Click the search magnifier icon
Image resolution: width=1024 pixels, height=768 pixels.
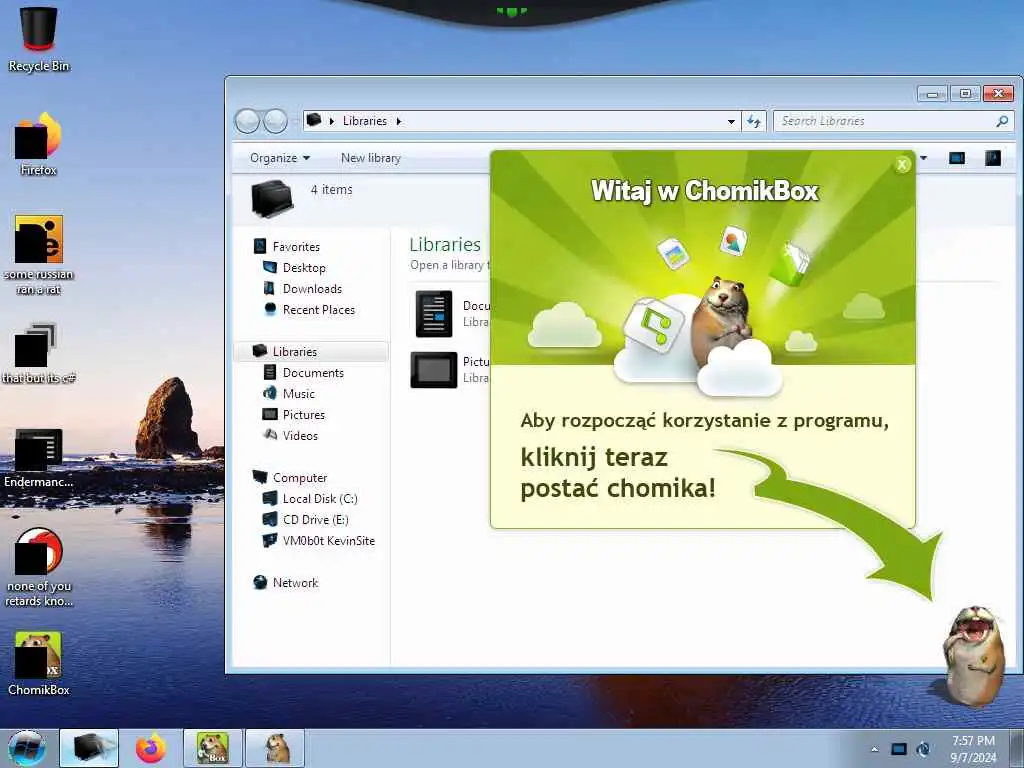(1002, 121)
